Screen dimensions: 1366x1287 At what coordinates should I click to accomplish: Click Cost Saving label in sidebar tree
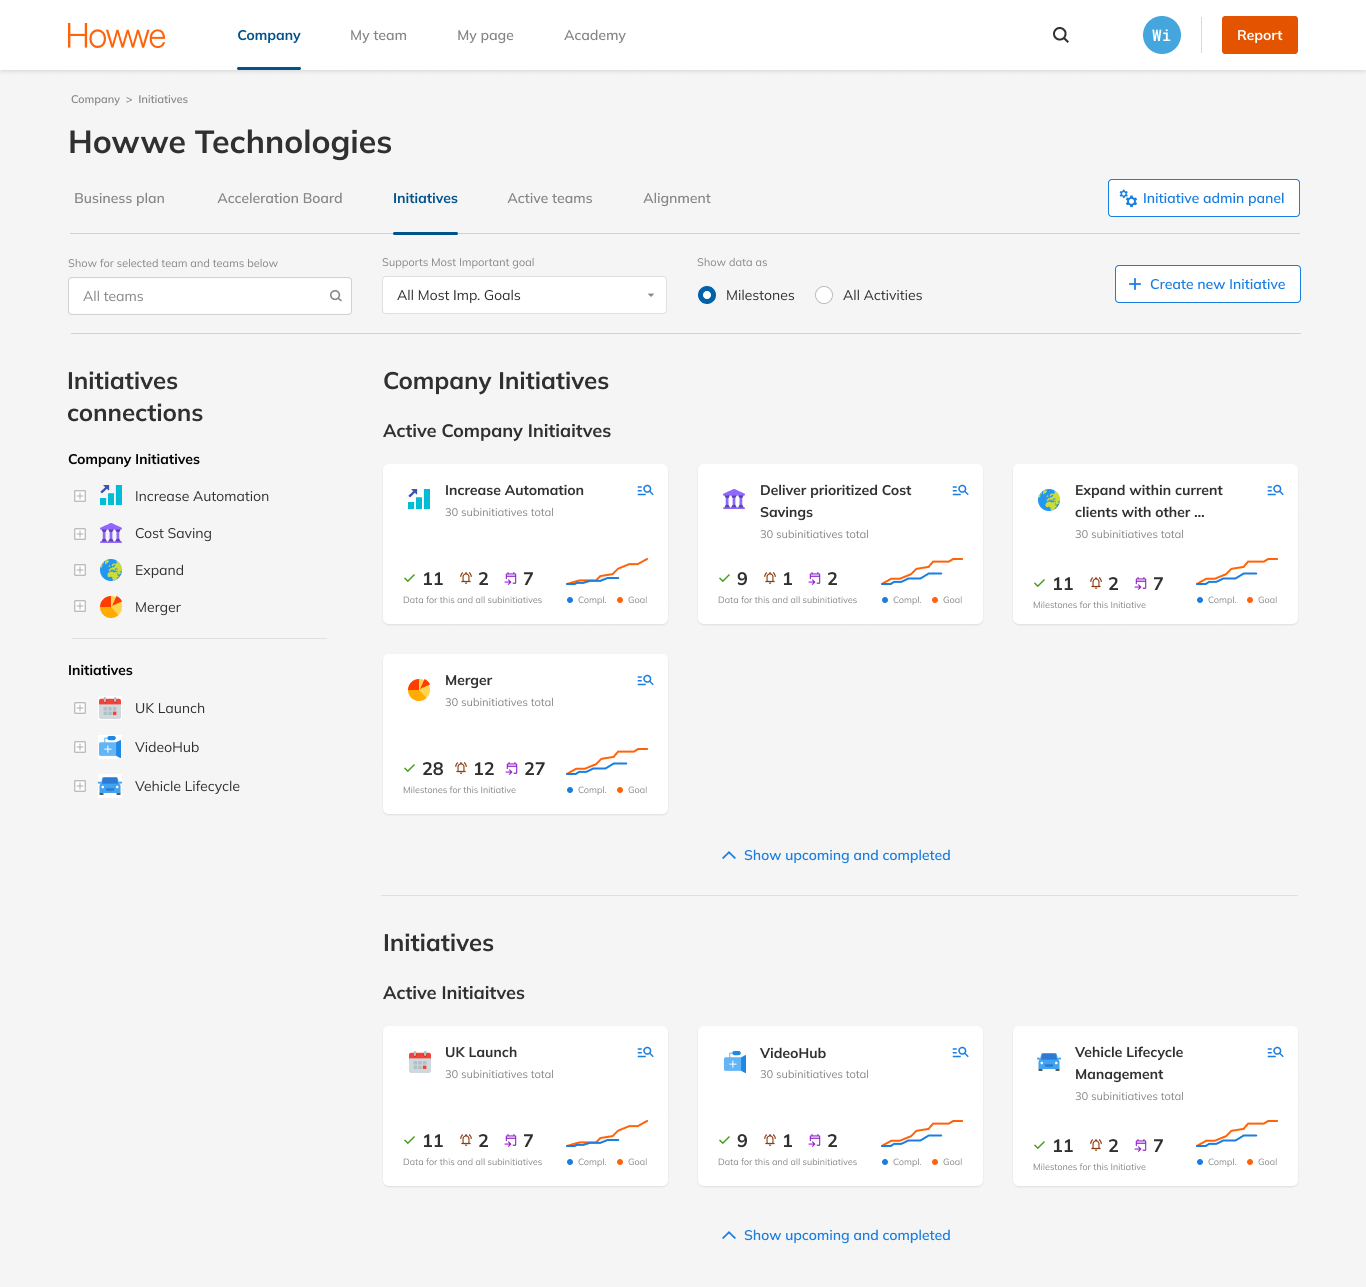pos(173,533)
